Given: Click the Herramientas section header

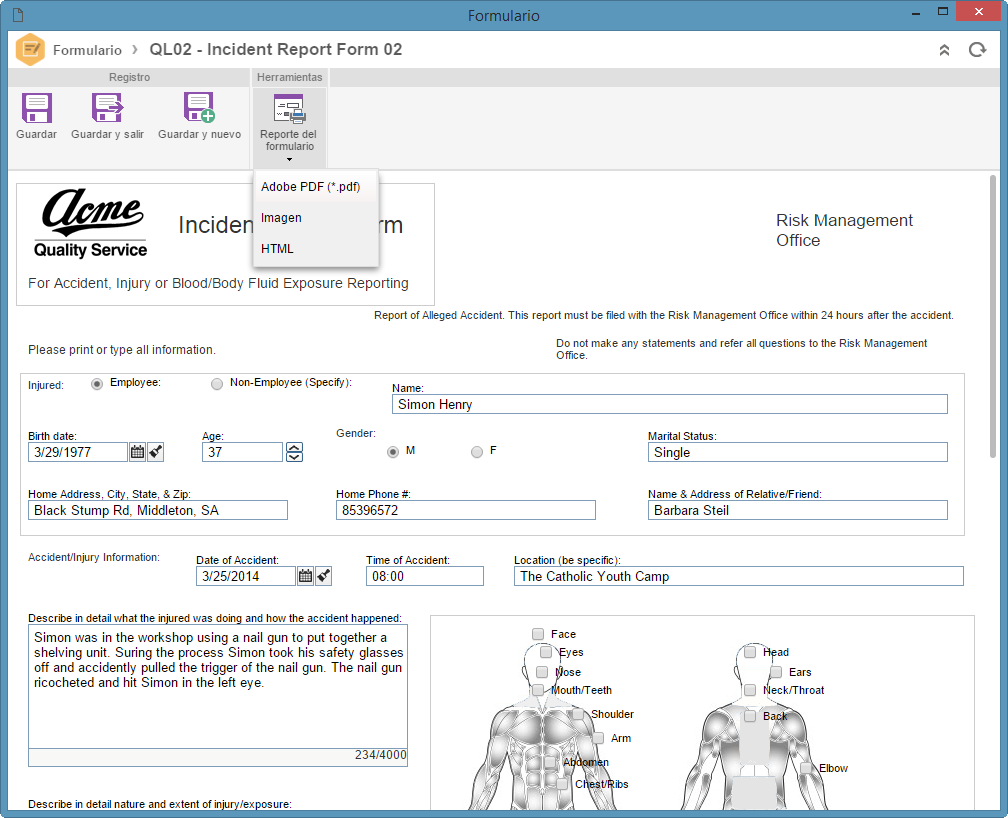Looking at the screenshot, I should pyautogui.click(x=289, y=77).
